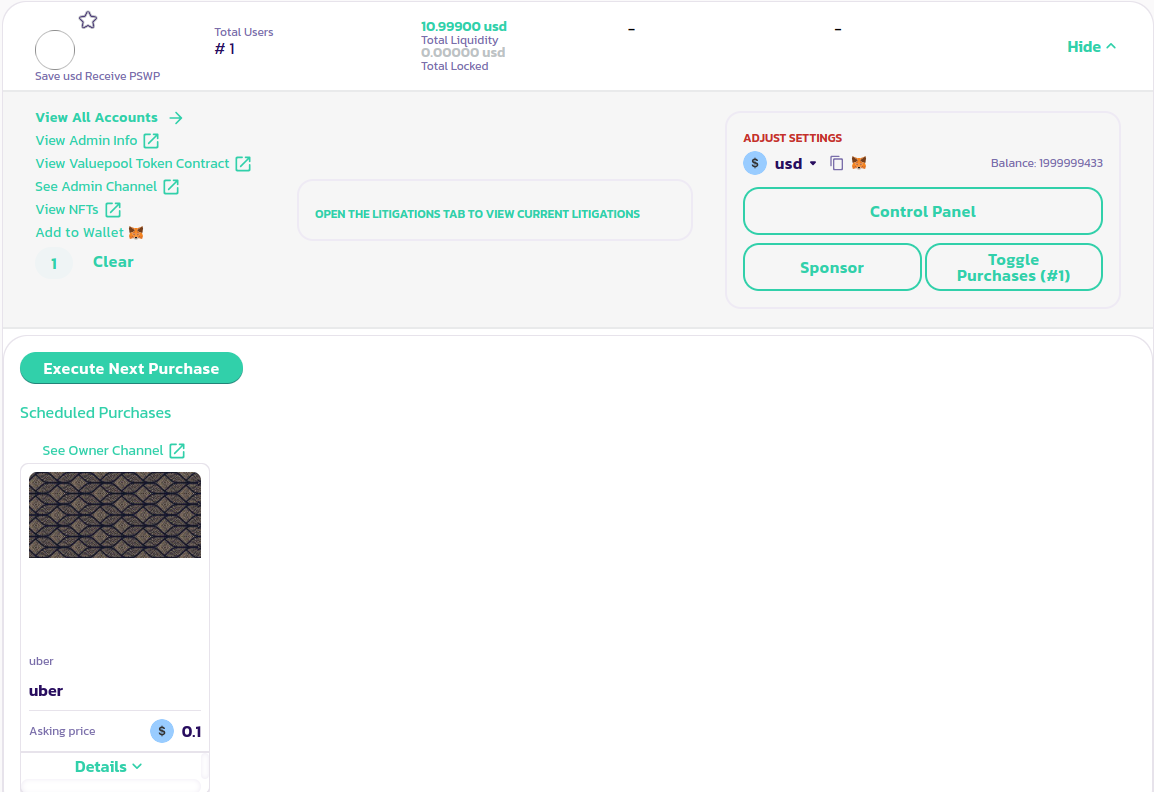Click the MetaMask fox icon beside usd
1154x792 pixels.
pos(858,163)
